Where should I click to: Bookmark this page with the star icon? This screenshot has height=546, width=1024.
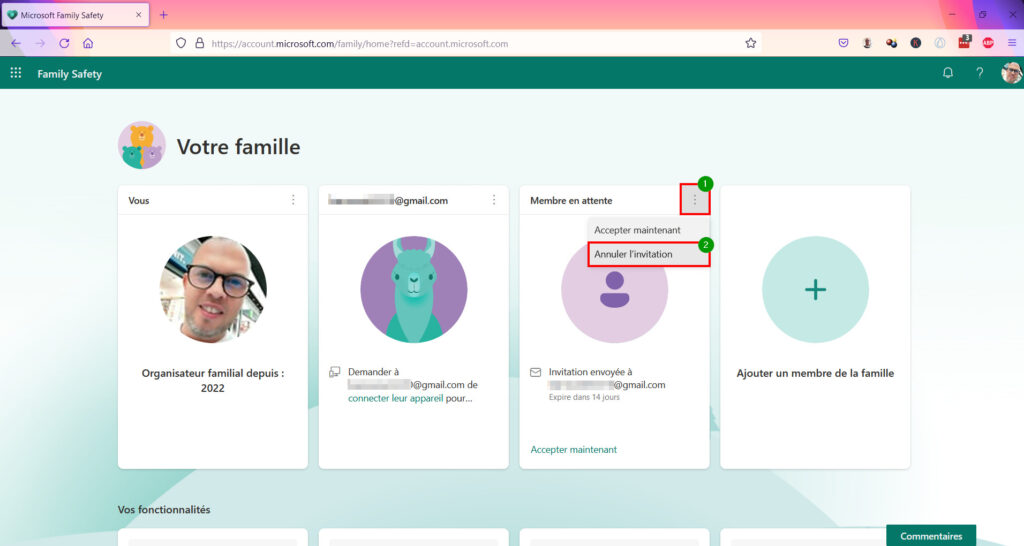coord(750,43)
